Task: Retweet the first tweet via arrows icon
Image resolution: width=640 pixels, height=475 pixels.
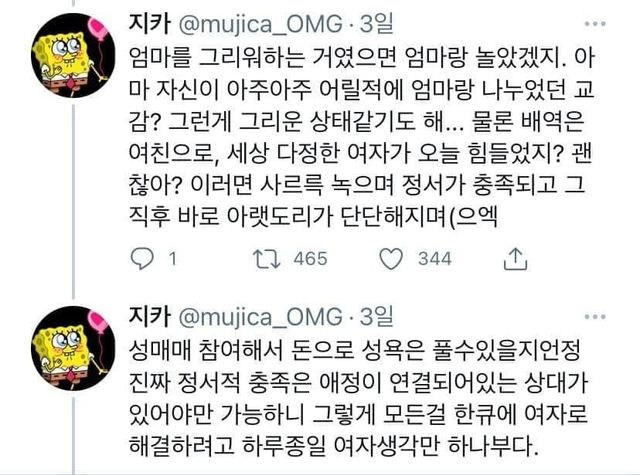Action: click(267, 259)
